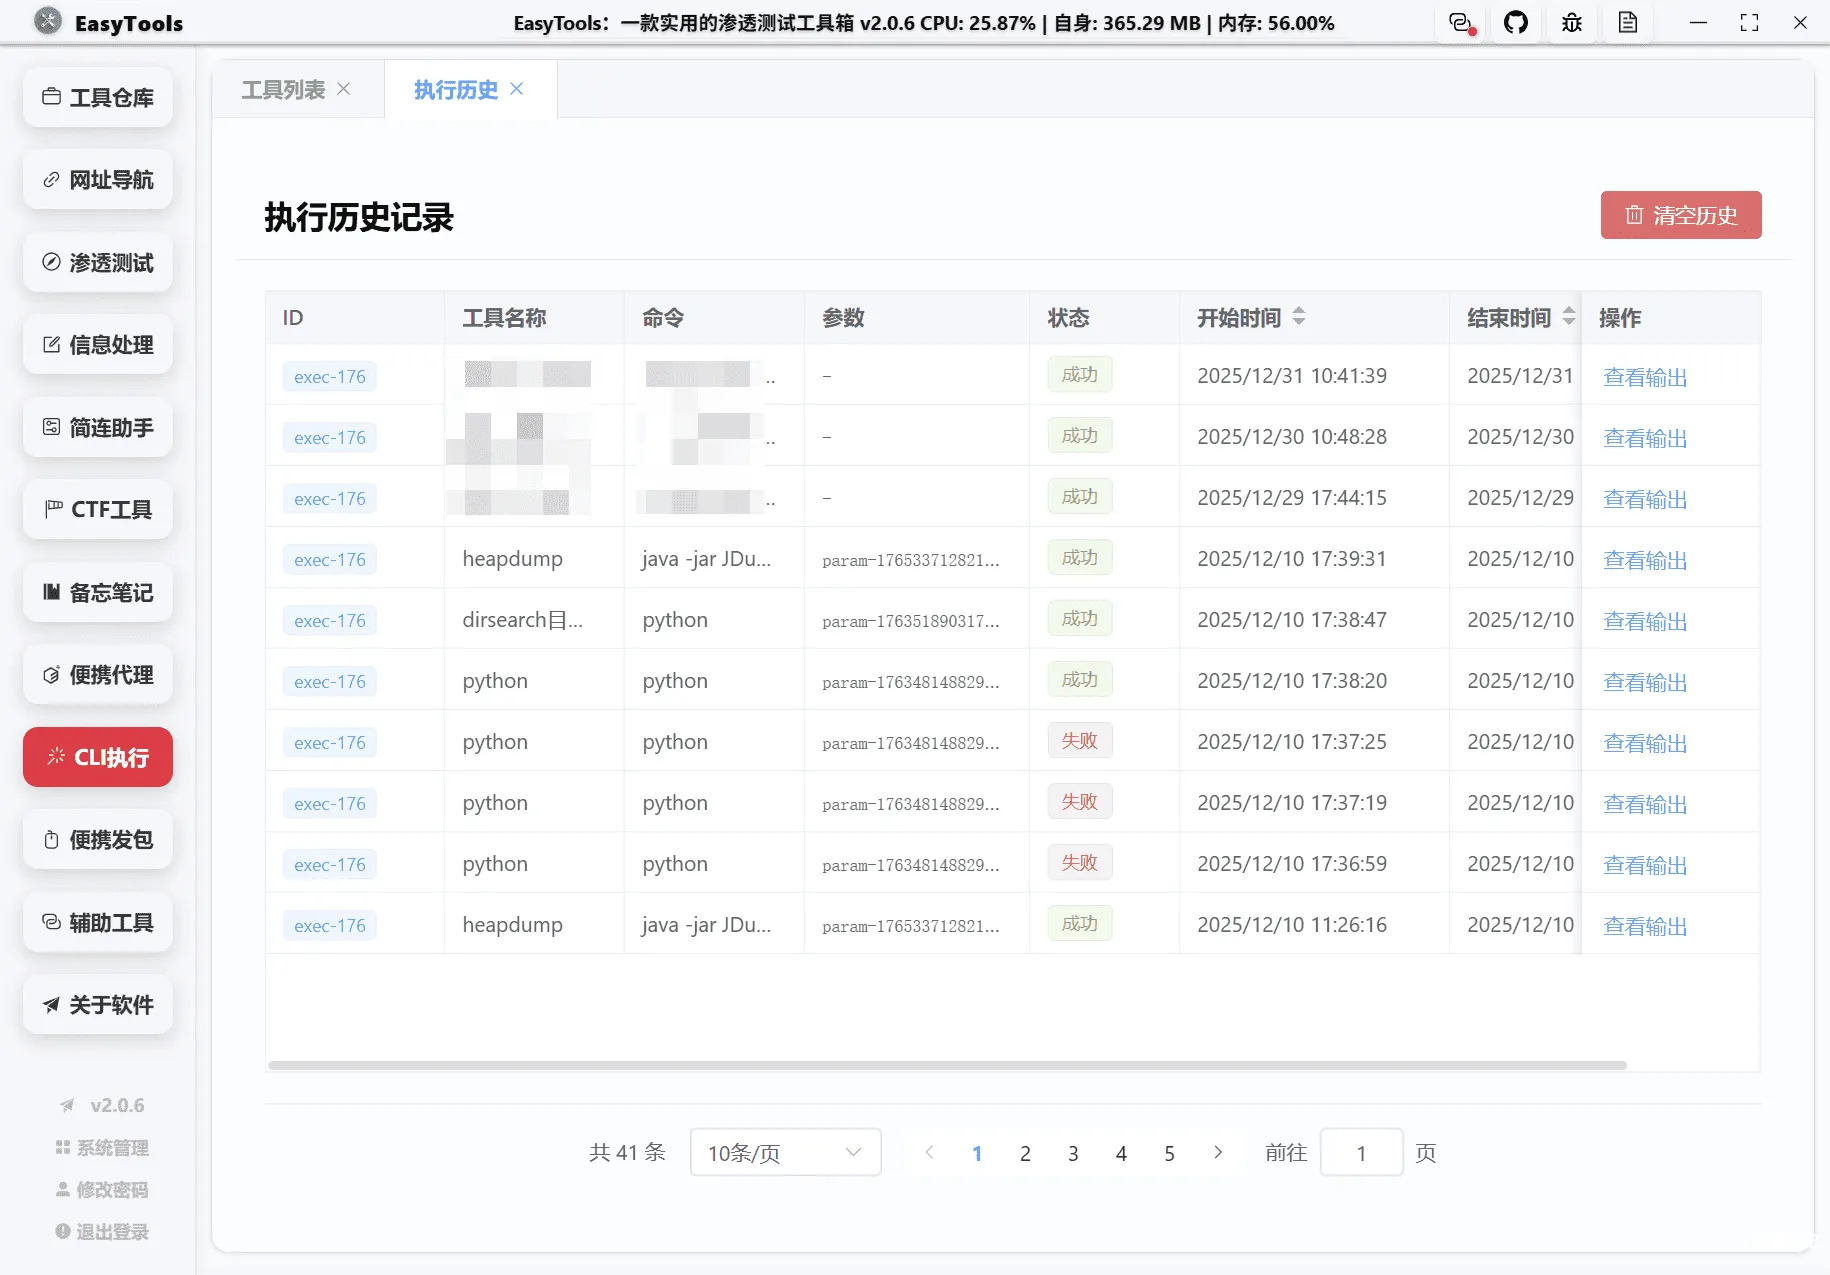The height and width of the screenshot is (1275, 1830).
Task: Open 备忘笔记 notes panel
Action: coord(97,592)
